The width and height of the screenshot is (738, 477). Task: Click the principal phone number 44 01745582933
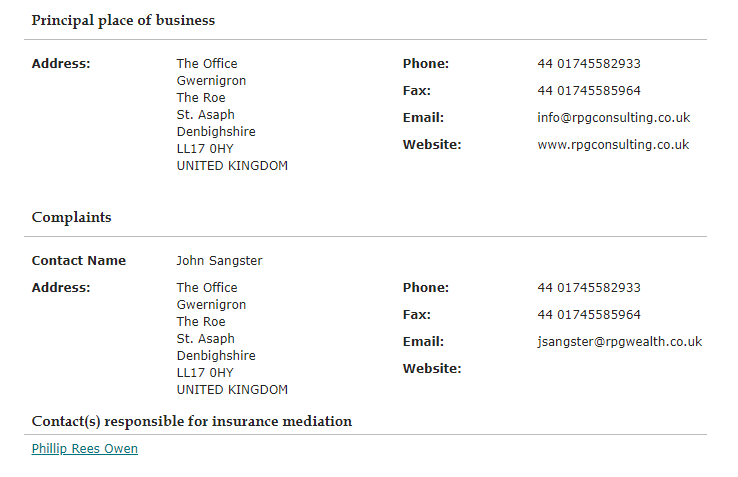pyautogui.click(x=589, y=64)
